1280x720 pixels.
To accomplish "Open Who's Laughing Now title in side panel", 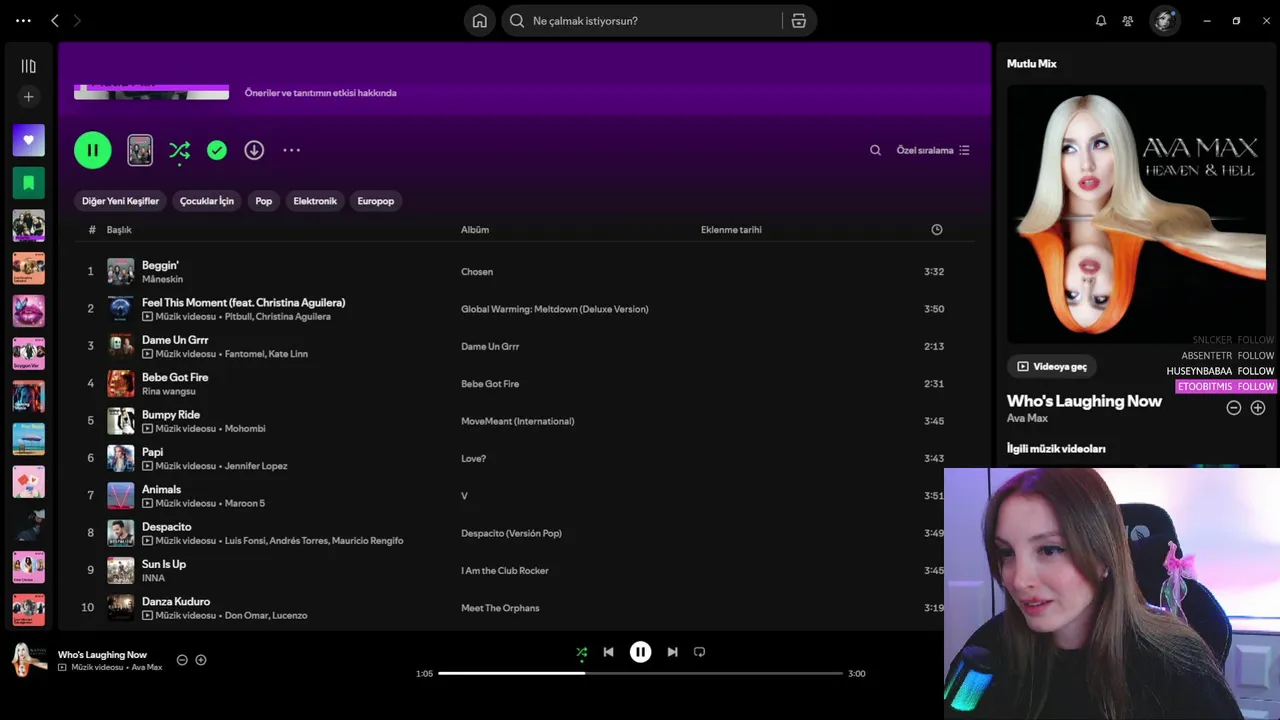I will (1084, 401).
